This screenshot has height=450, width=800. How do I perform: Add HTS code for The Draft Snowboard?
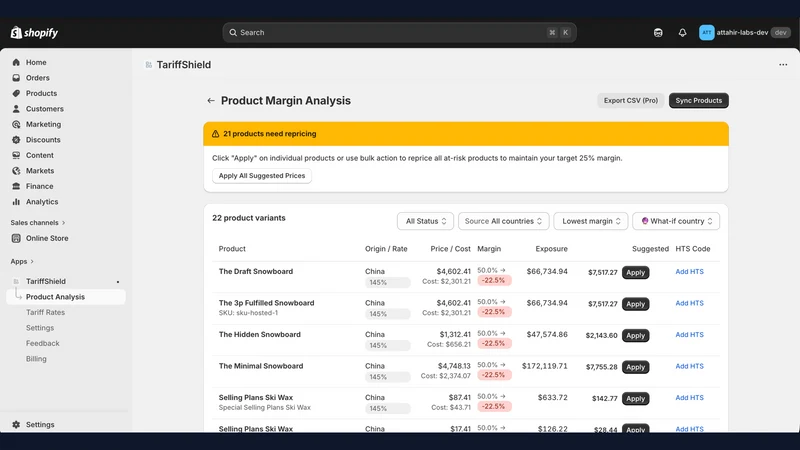pos(689,271)
